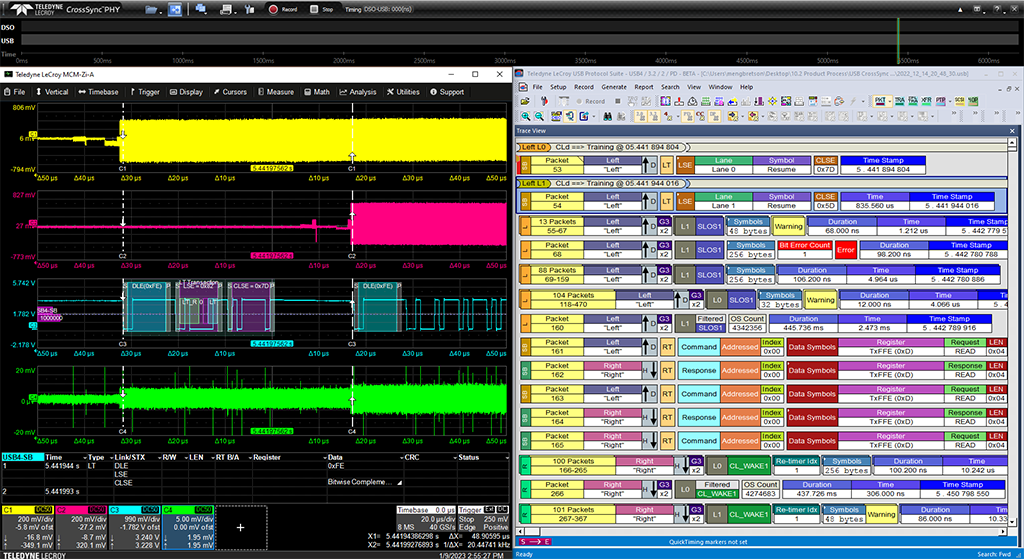The width and height of the screenshot is (1024, 559).
Task: Open the oscilloscope Timebase menu
Action: coord(99,92)
